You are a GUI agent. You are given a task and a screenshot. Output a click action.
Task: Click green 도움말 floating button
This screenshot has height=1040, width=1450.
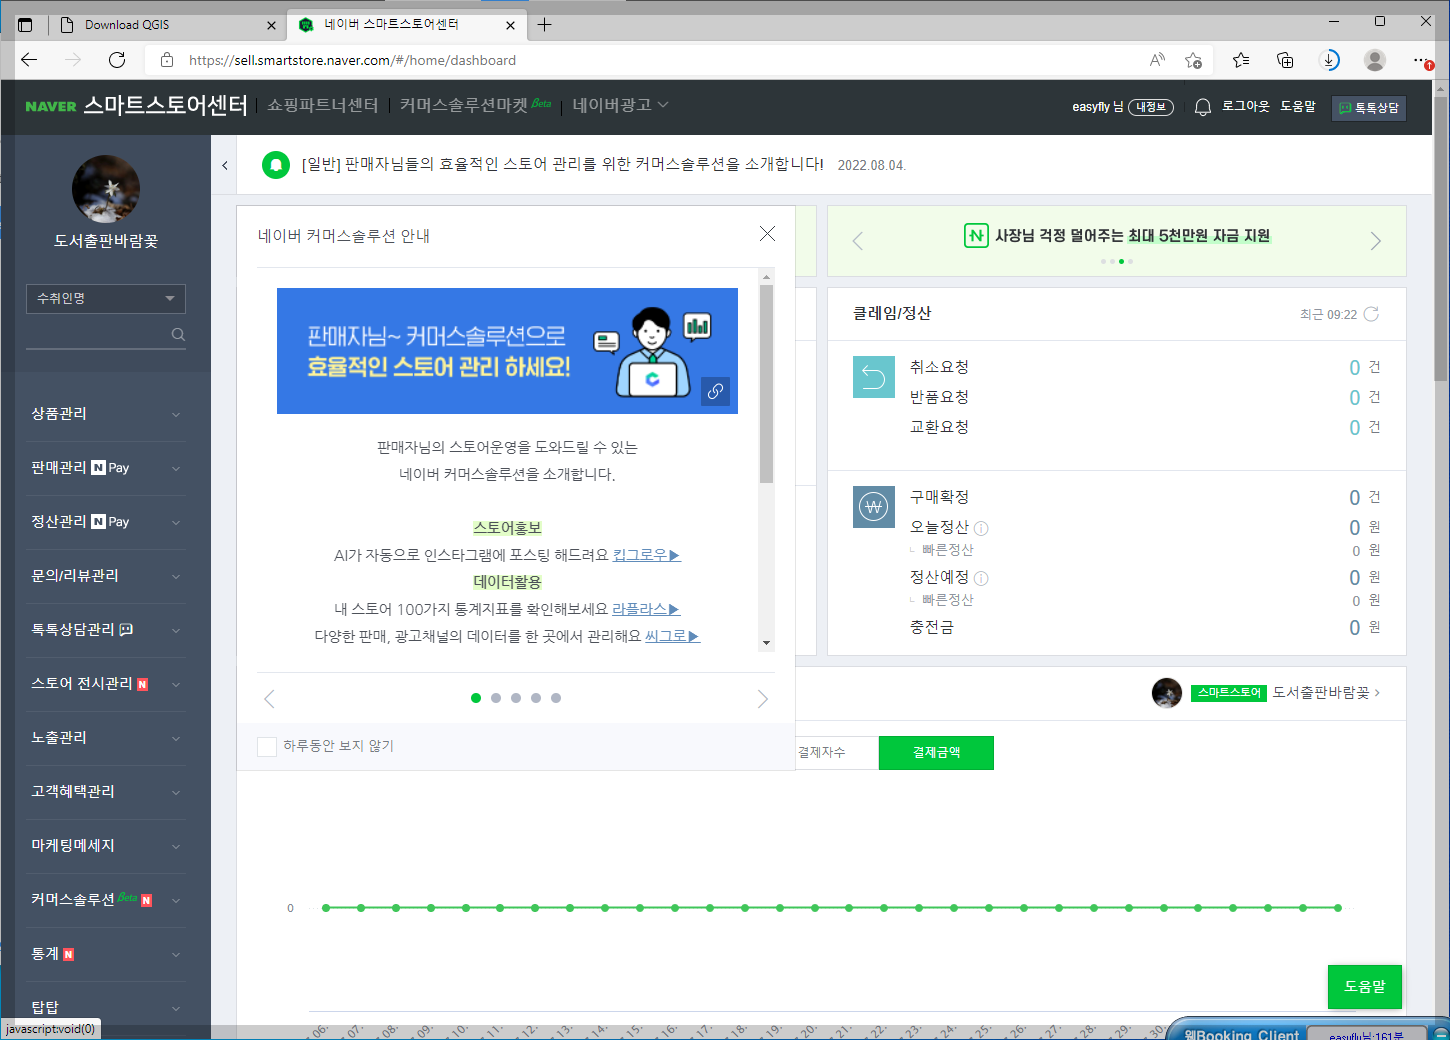pos(1365,987)
